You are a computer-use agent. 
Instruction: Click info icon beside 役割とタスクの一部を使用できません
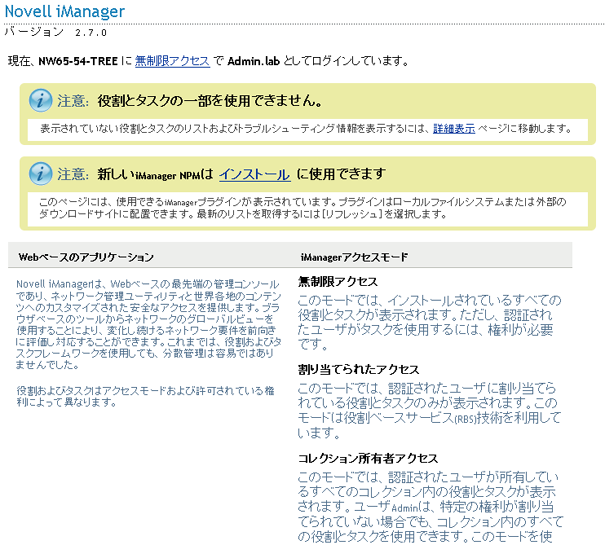tap(41, 100)
